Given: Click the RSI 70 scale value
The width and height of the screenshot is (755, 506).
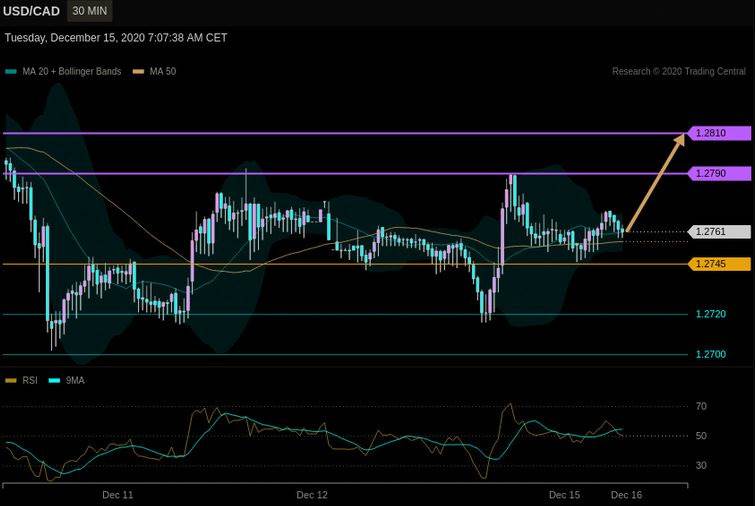Looking at the screenshot, I should (701, 406).
